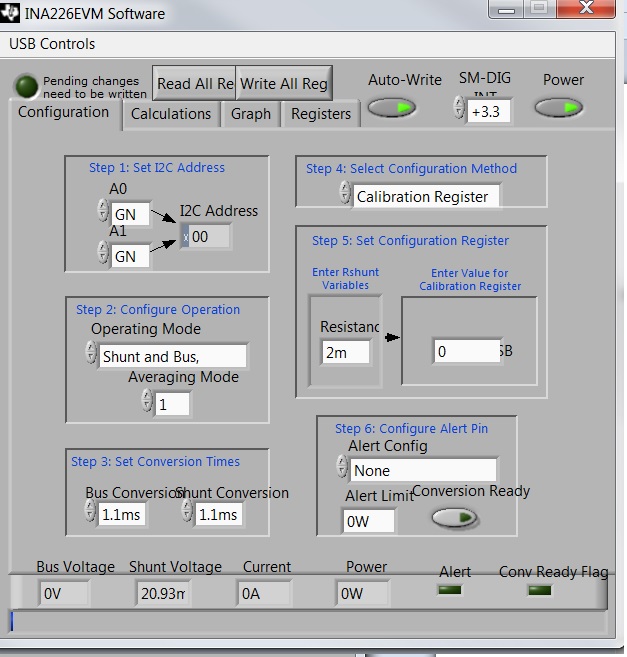The height and width of the screenshot is (657, 627).
Task: Toggle the Conversion Ready switch
Action: point(454,518)
